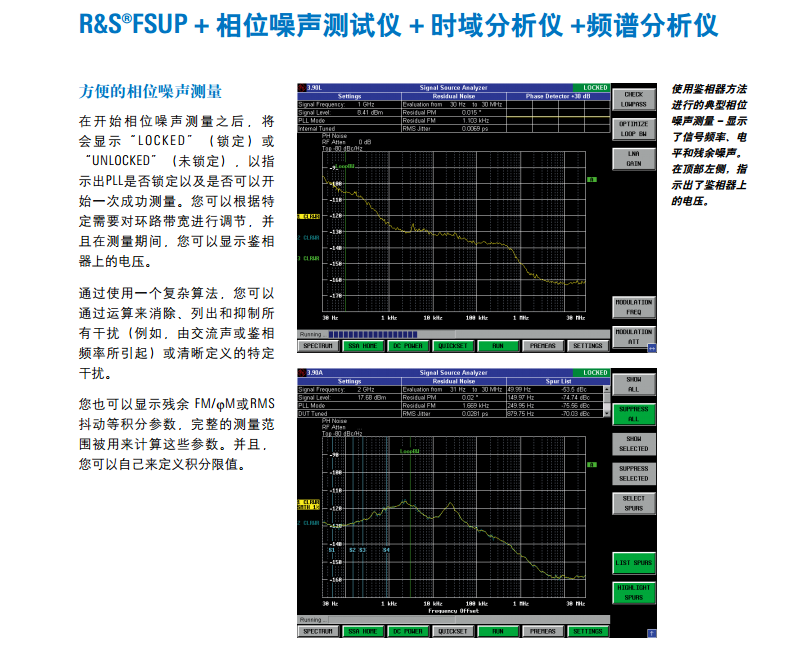Switch to SPECTRUM mode in upper analyzer
Screen dimensions: 788x646
(x=318, y=346)
